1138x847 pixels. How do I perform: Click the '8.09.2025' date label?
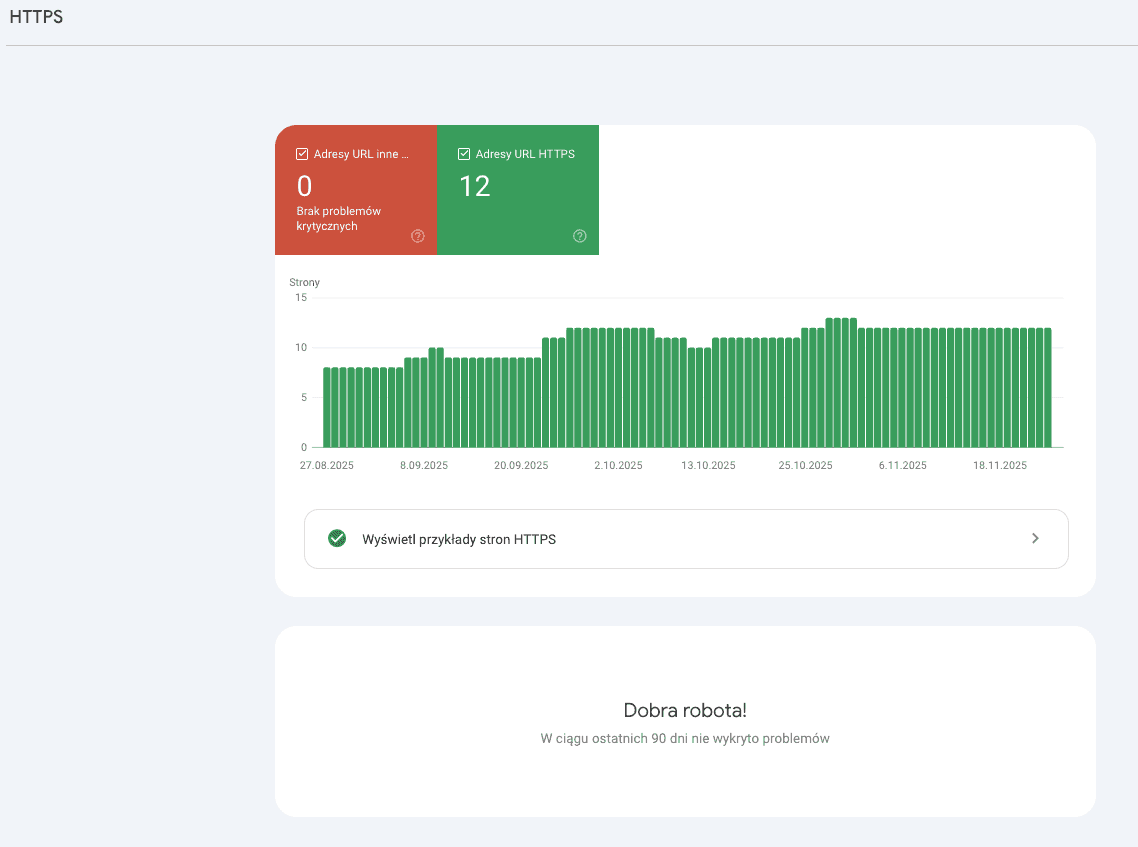(x=424, y=465)
